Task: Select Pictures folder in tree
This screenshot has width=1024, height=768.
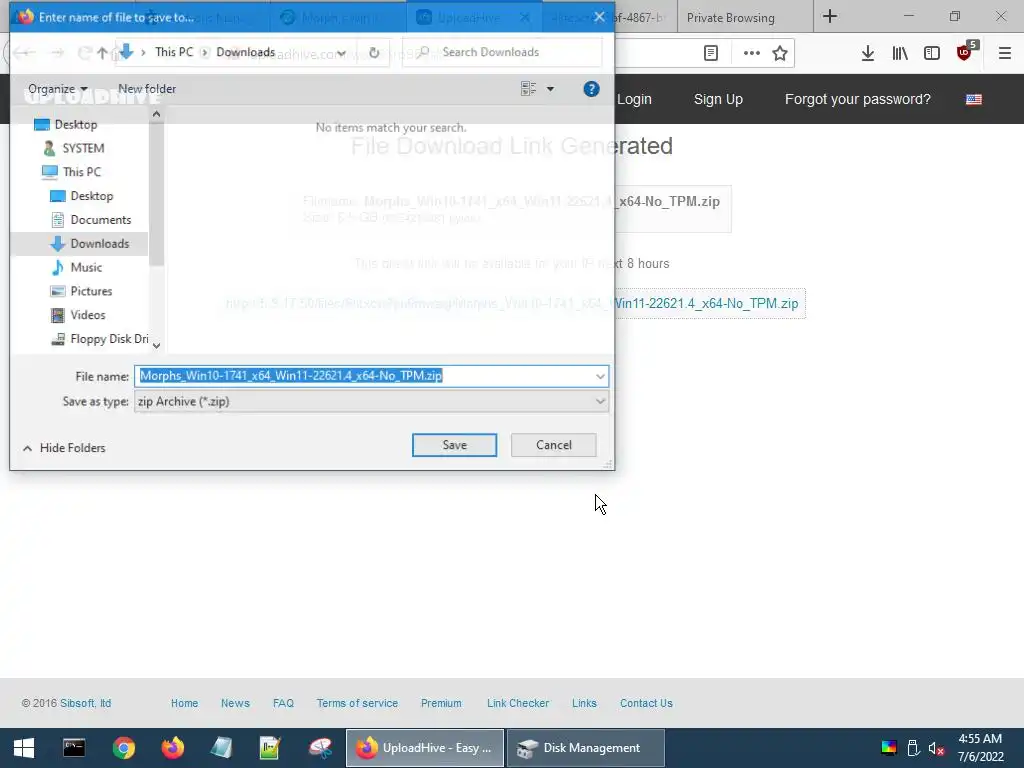Action: coord(82,291)
